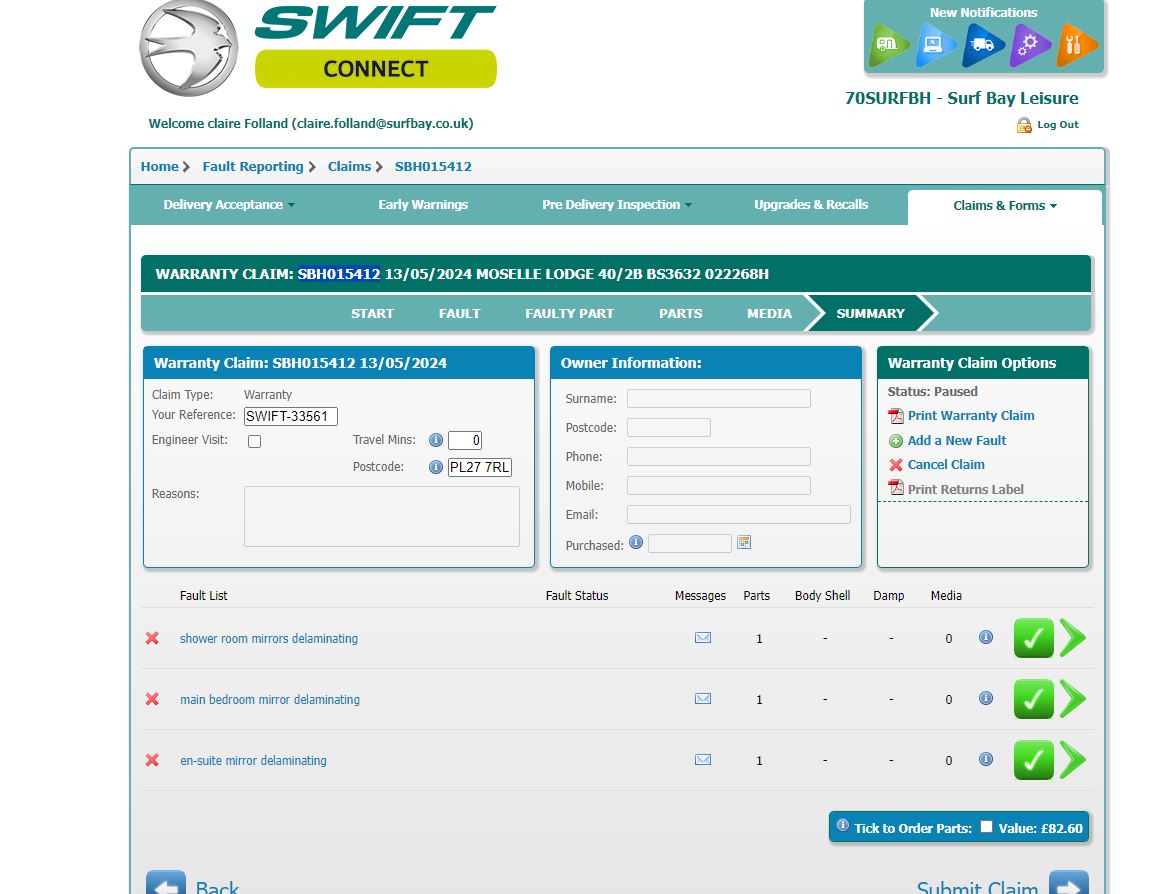
Task: Open the Claims & Forms dropdown
Action: [x=1004, y=206]
